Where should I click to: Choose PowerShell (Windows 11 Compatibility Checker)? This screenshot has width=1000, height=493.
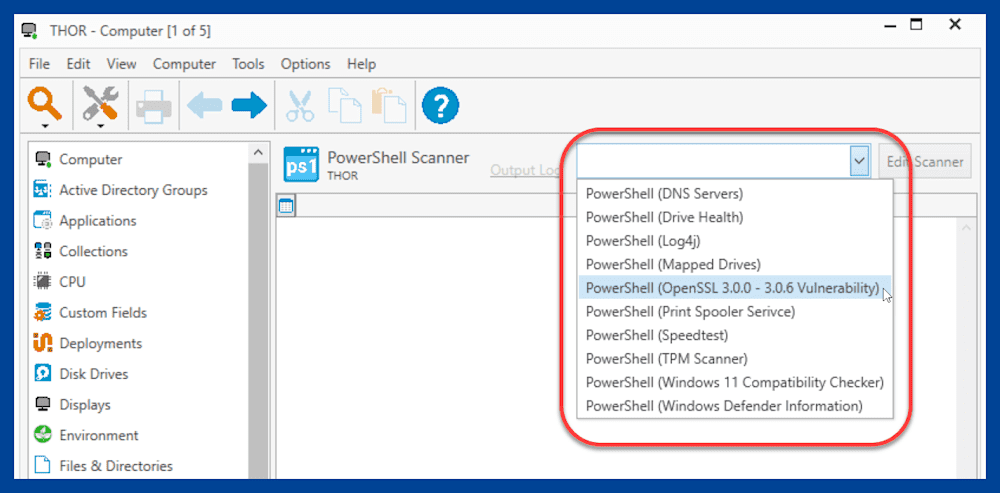[x=735, y=382]
